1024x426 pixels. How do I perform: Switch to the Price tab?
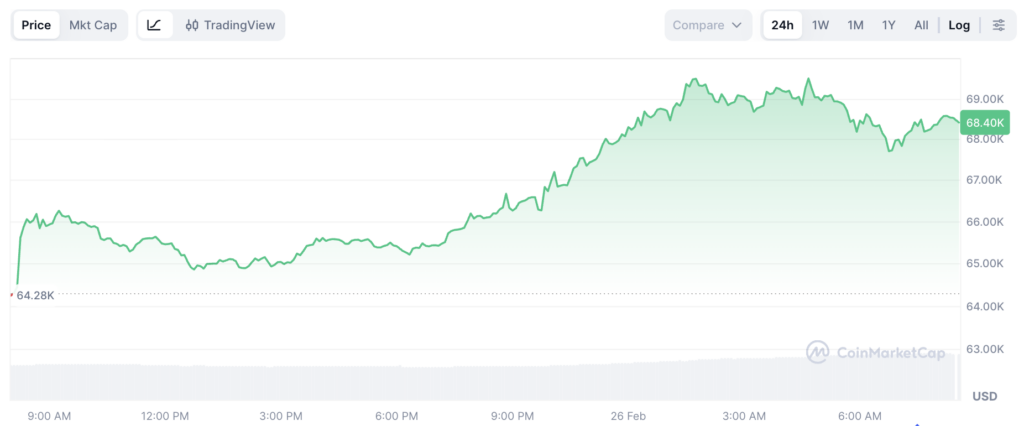coord(36,25)
